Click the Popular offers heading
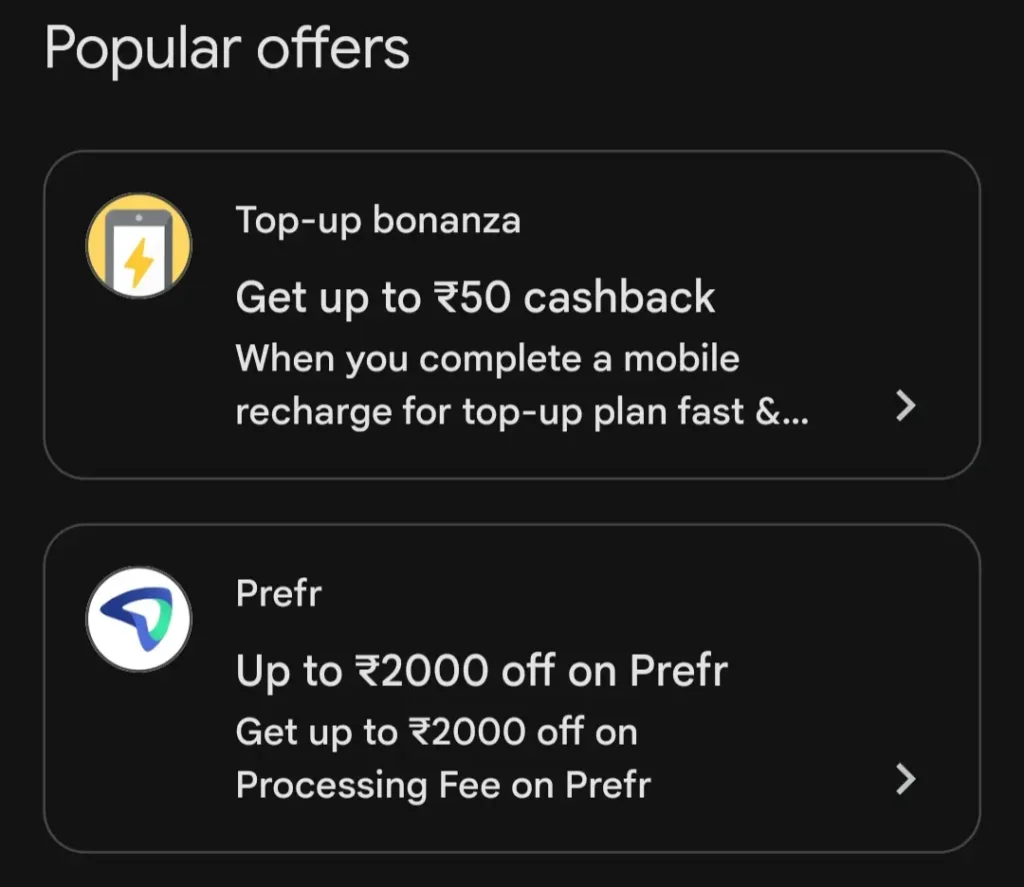 [229, 48]
